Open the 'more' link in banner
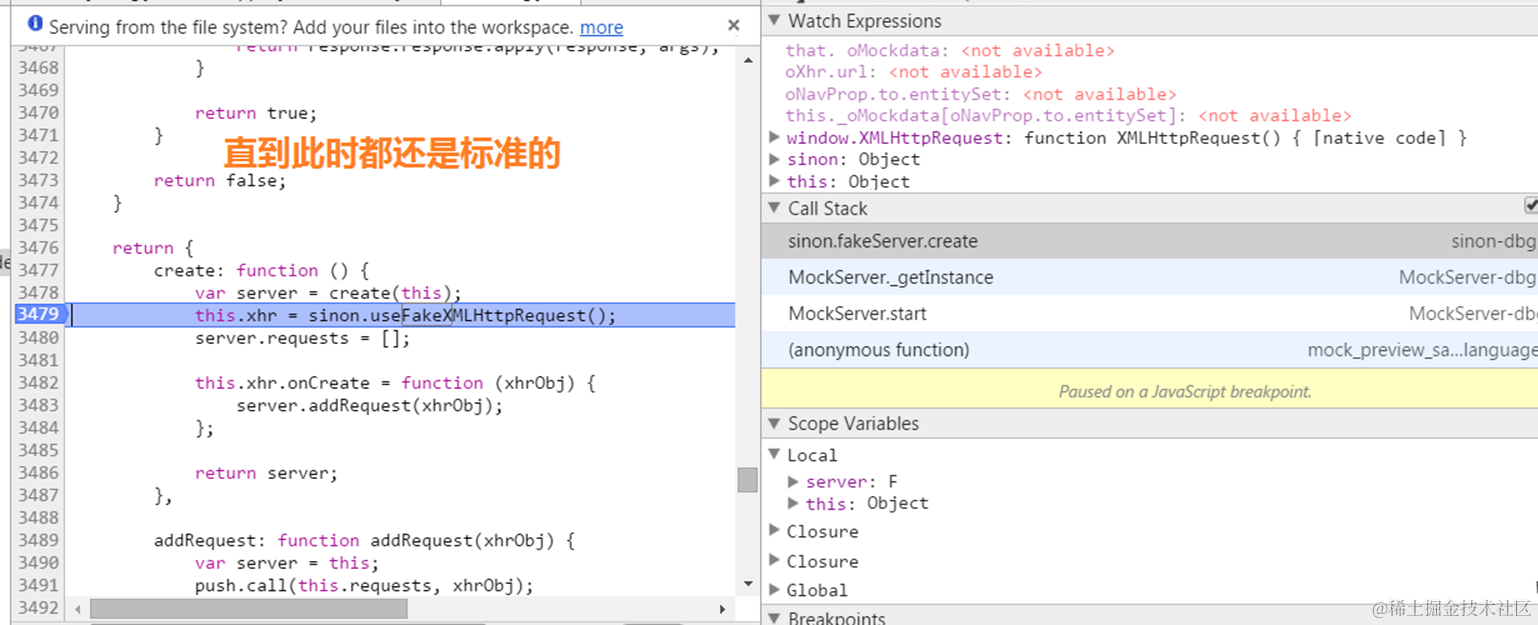This screenshot has height=625, width=1538. pos(601,28)
